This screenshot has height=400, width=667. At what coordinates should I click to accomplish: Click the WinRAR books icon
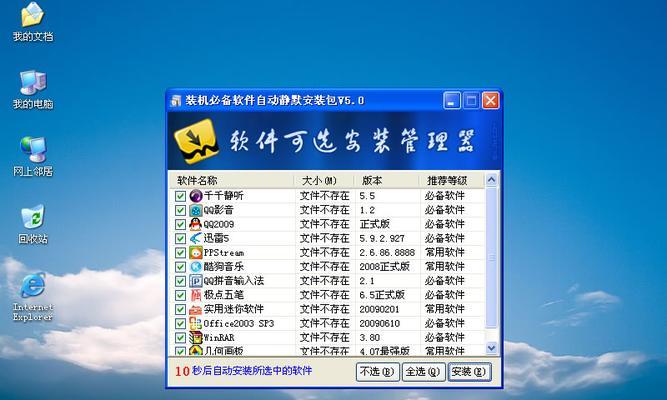tap(196, 337)
